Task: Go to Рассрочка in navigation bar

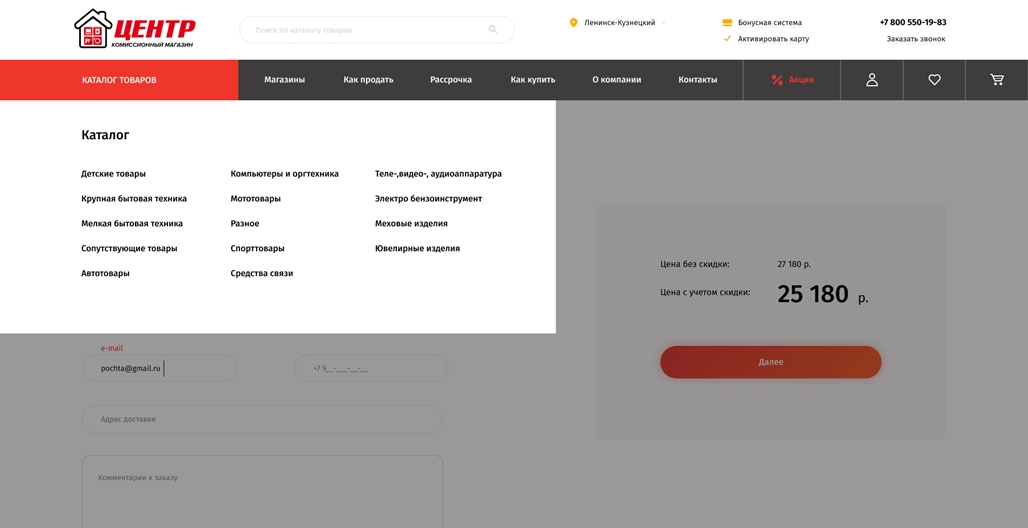Action: click(x=451, y=80)
